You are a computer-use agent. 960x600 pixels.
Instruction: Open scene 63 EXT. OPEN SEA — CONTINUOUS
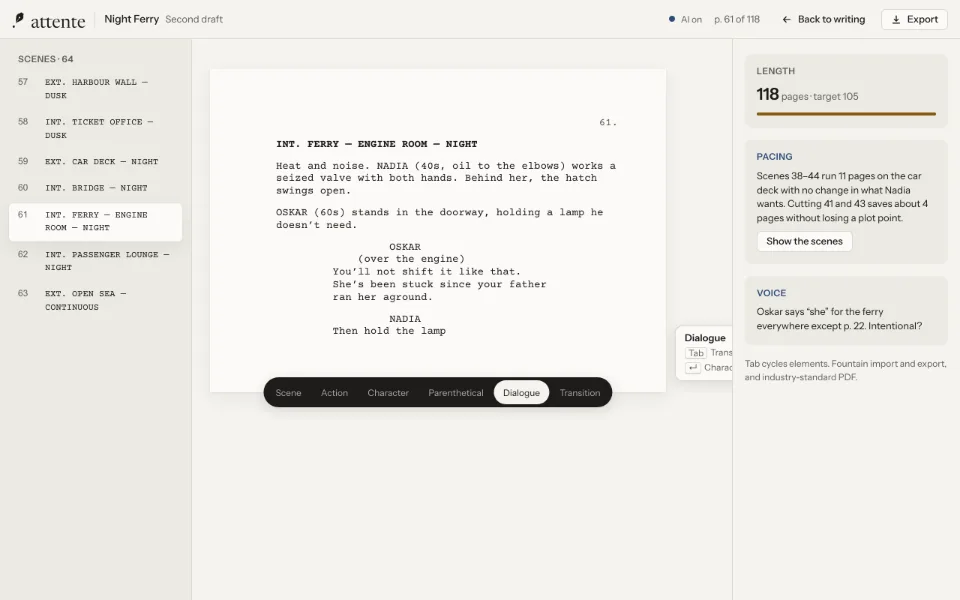pos(96,300)
